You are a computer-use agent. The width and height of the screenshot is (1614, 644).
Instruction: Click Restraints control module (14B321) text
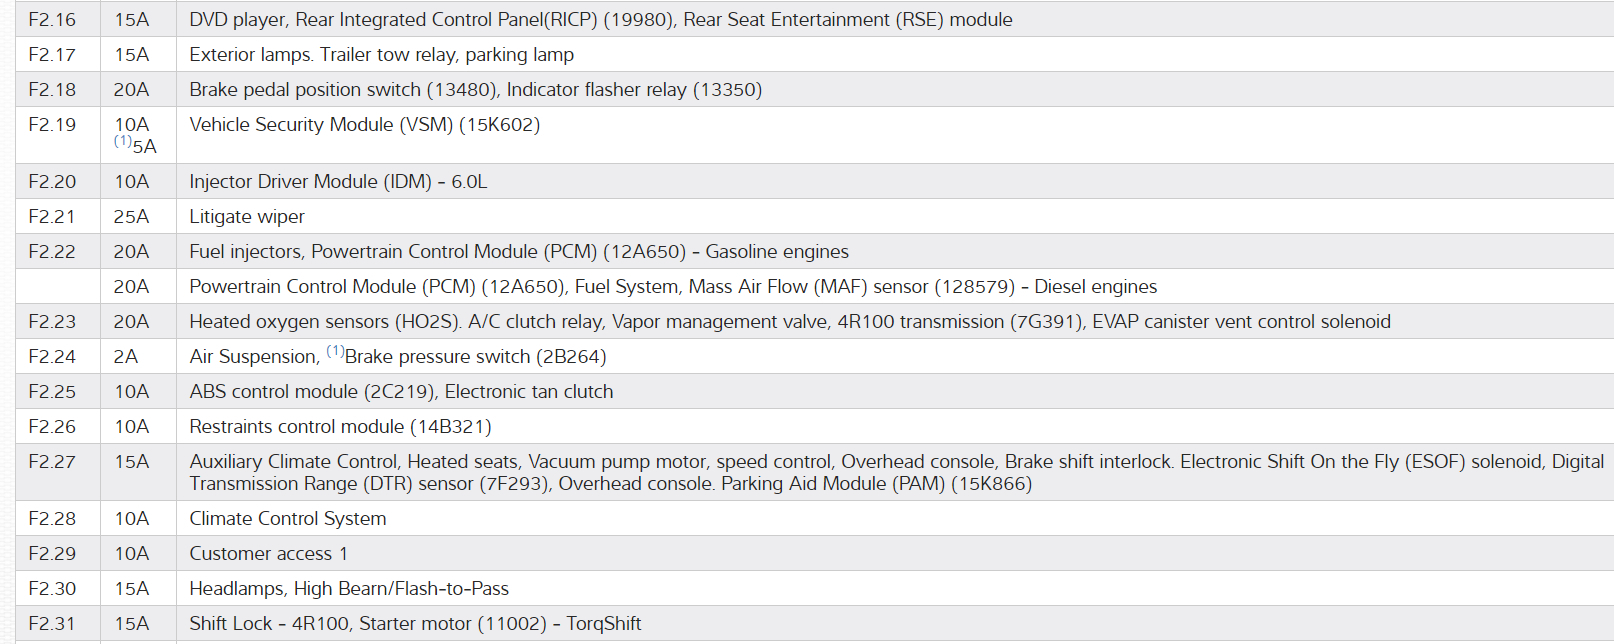coord(340,427)
